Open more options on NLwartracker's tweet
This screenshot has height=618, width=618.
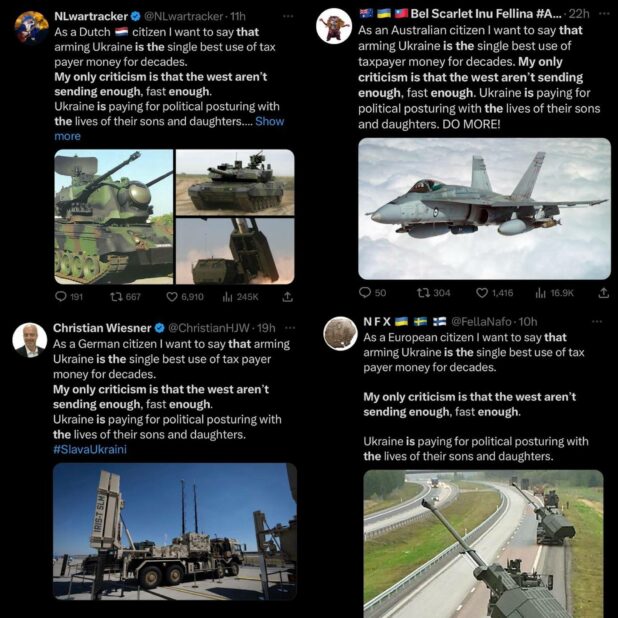(x=288, y=16)
